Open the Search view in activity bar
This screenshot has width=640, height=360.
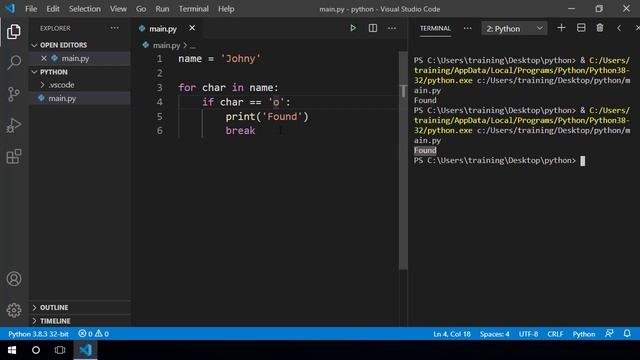point(14,62)
